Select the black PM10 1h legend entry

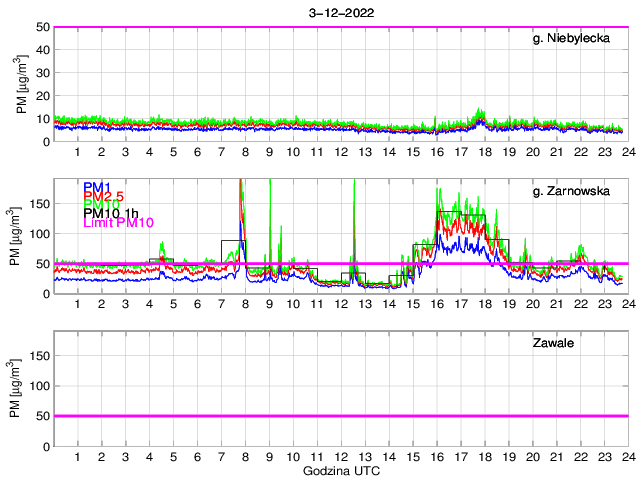(112, 213)
